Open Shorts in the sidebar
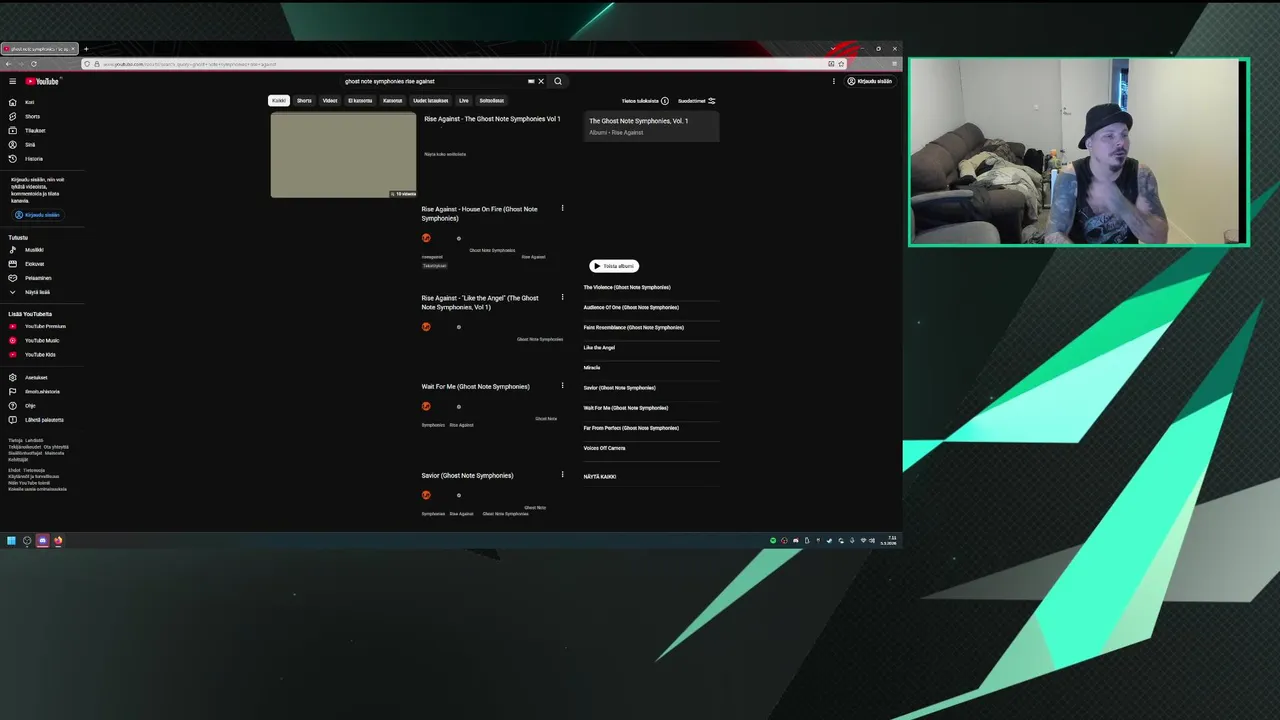The width and height of the screenshot is (1280, 720). (x=32, y=116)
